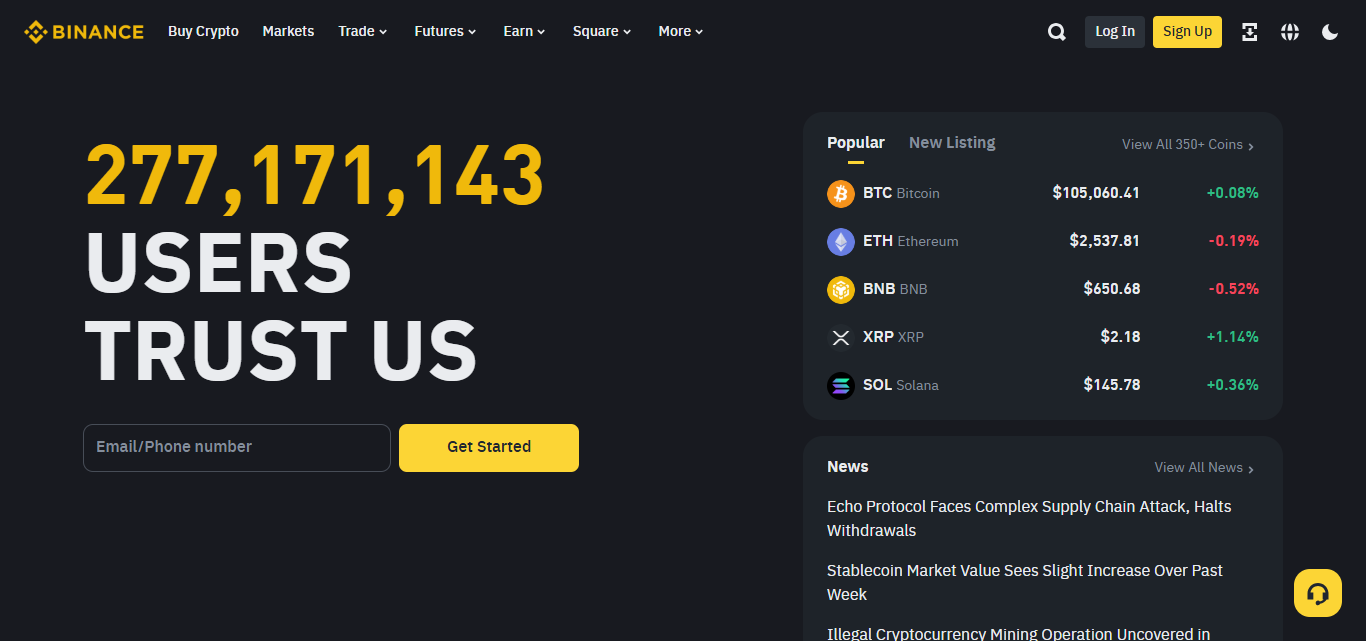Viewport: 1366px width, 641px height.
Task: Open the download app icon
Action: coord(1250,32)
